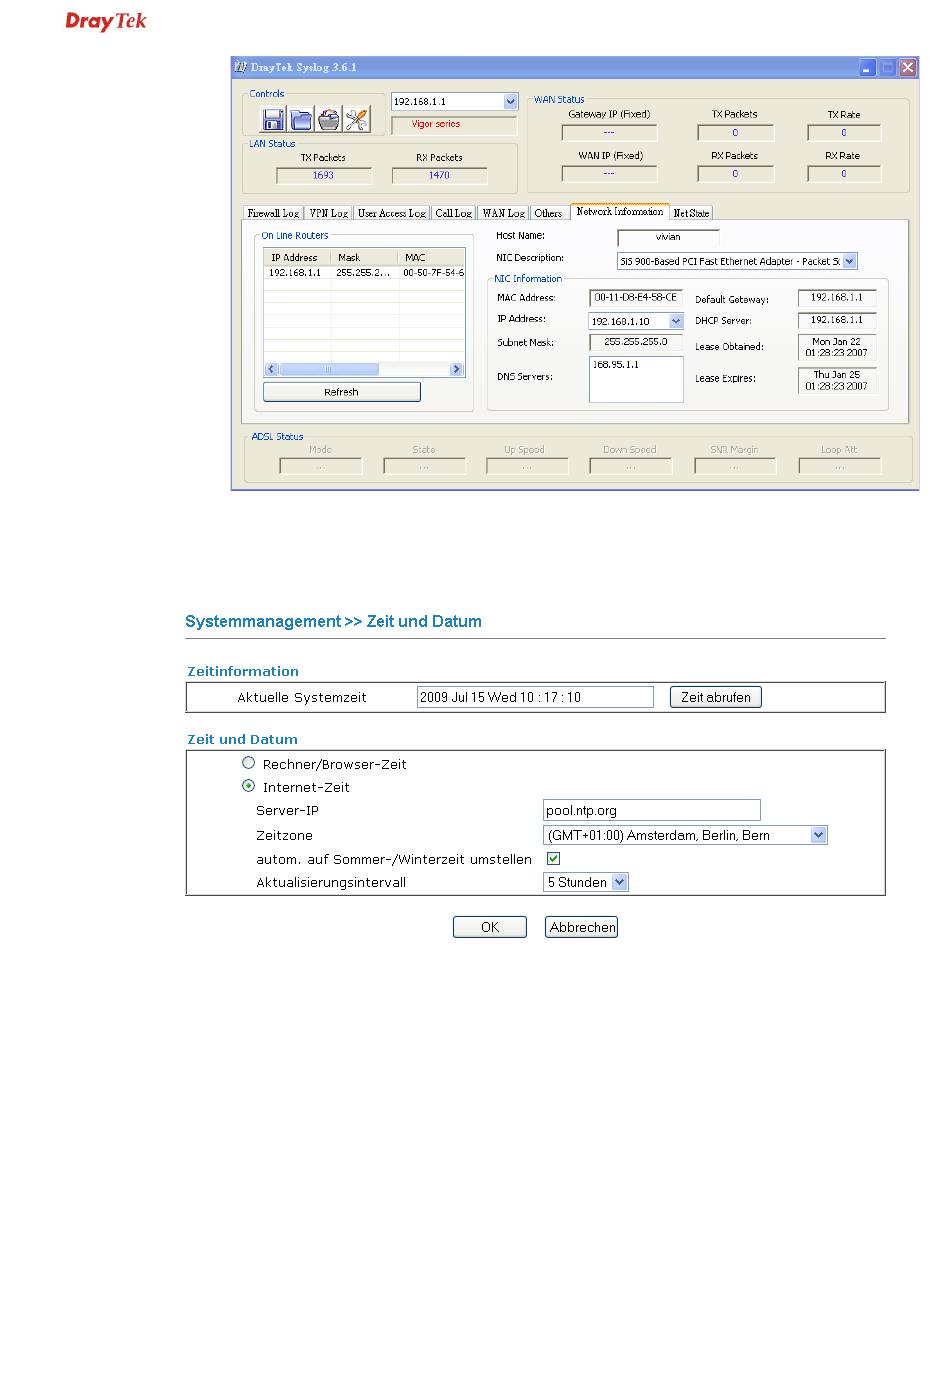
Task: Switch to the Call Log tab
Action: [453, 213]
